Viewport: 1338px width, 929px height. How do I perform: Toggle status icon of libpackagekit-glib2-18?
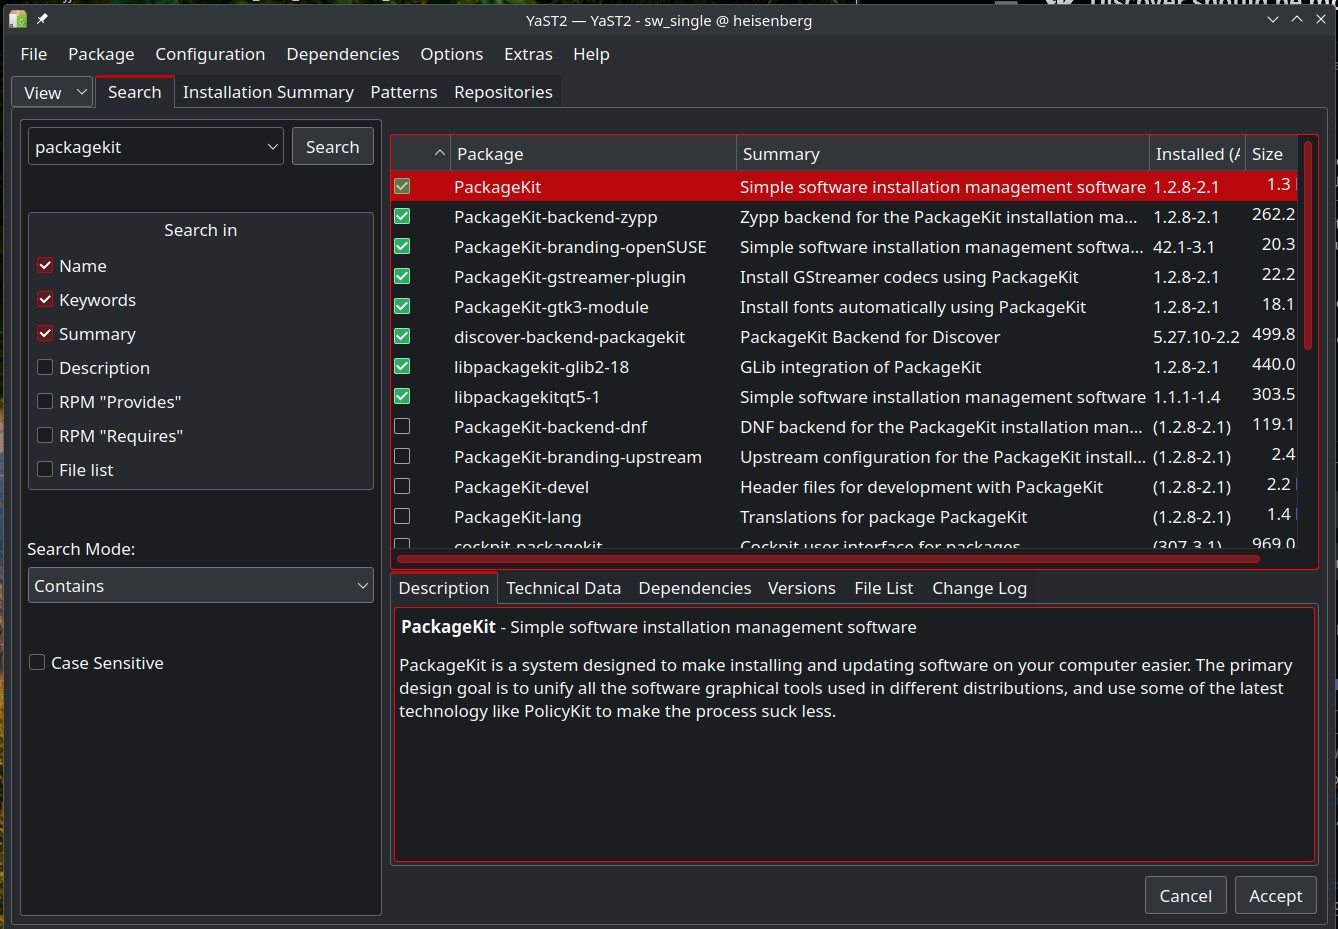tap(402, 366)
